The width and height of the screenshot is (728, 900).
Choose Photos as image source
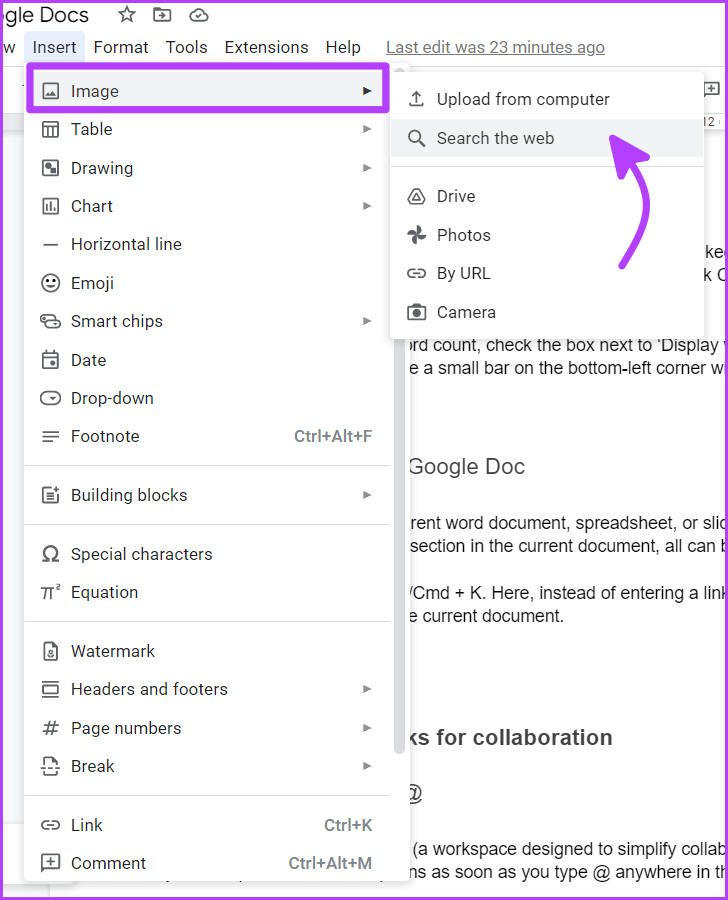click(x=547, y=235)
